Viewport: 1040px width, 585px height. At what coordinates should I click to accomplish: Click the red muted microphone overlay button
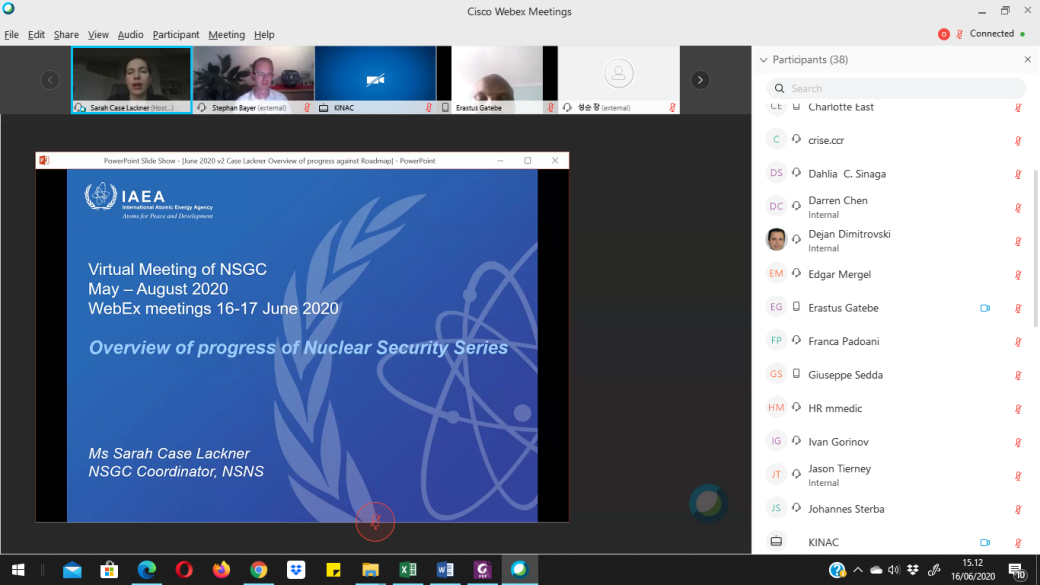click(x=375, y=522)
